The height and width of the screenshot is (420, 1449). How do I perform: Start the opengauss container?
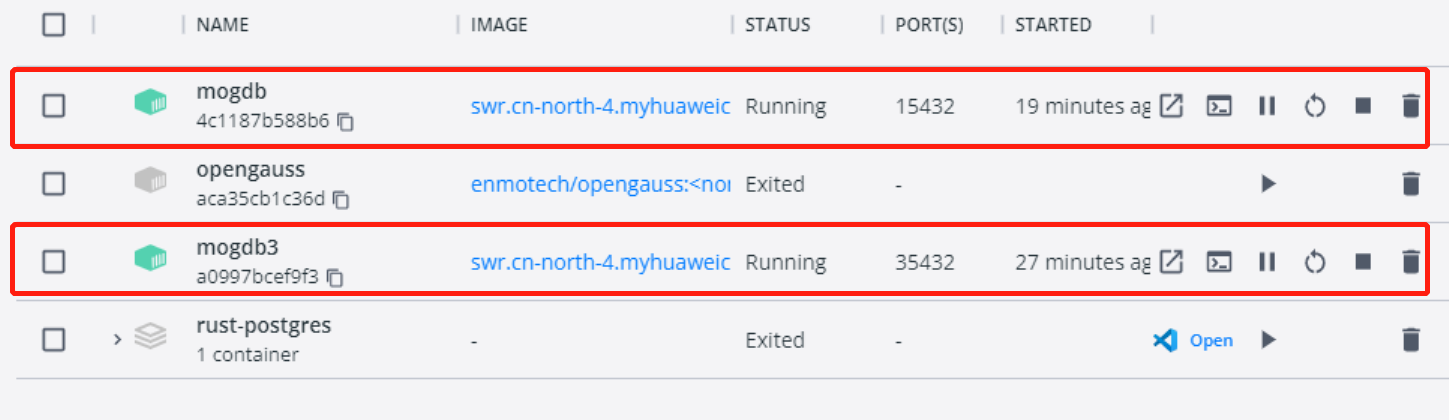1268,184
